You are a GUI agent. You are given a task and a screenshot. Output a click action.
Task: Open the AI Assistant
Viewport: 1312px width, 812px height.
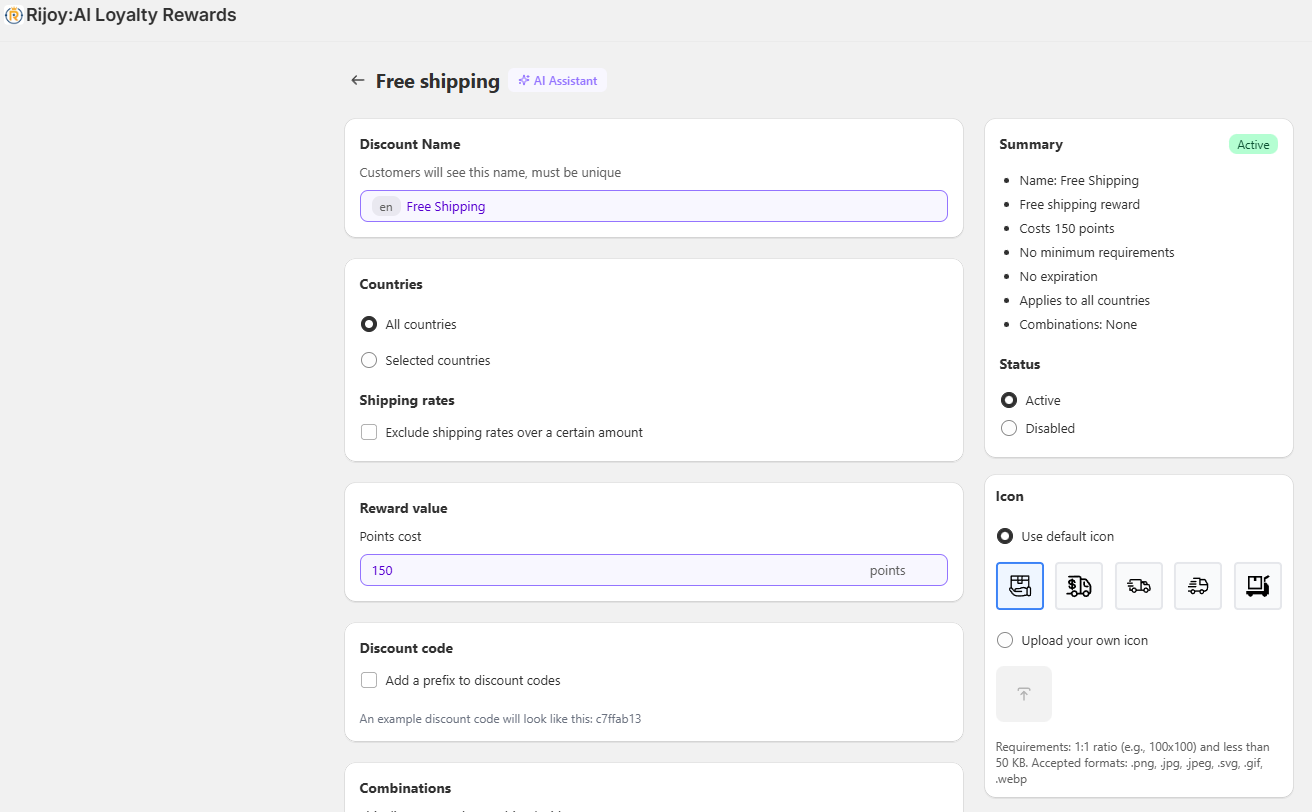point(557,80)
